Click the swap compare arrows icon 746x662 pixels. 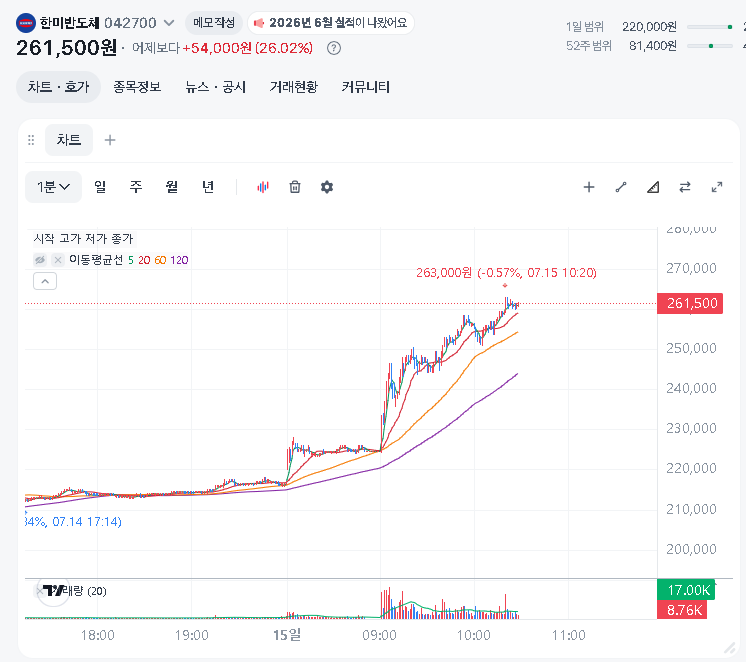685,187
